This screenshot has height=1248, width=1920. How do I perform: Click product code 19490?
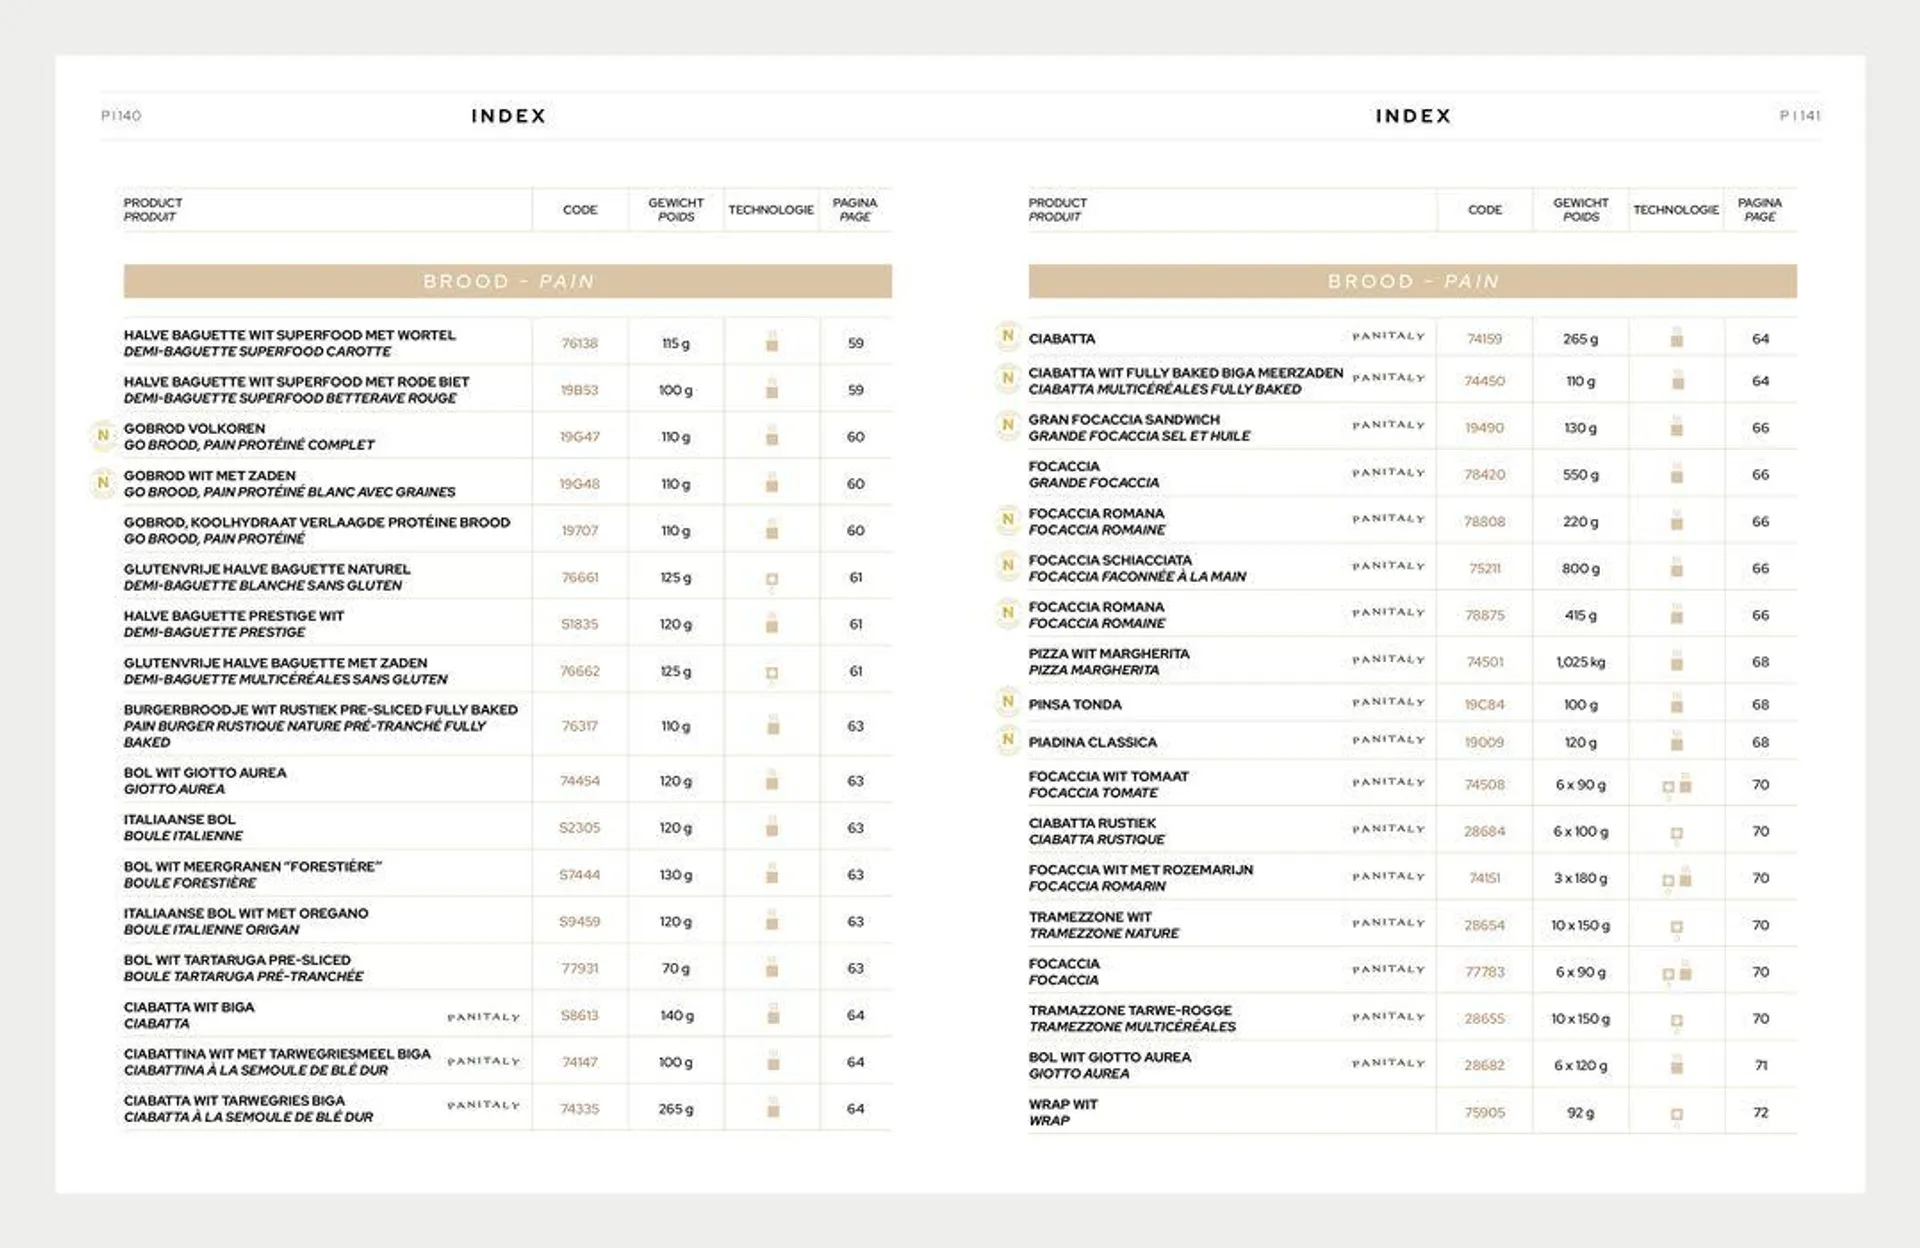(1485, 428)
